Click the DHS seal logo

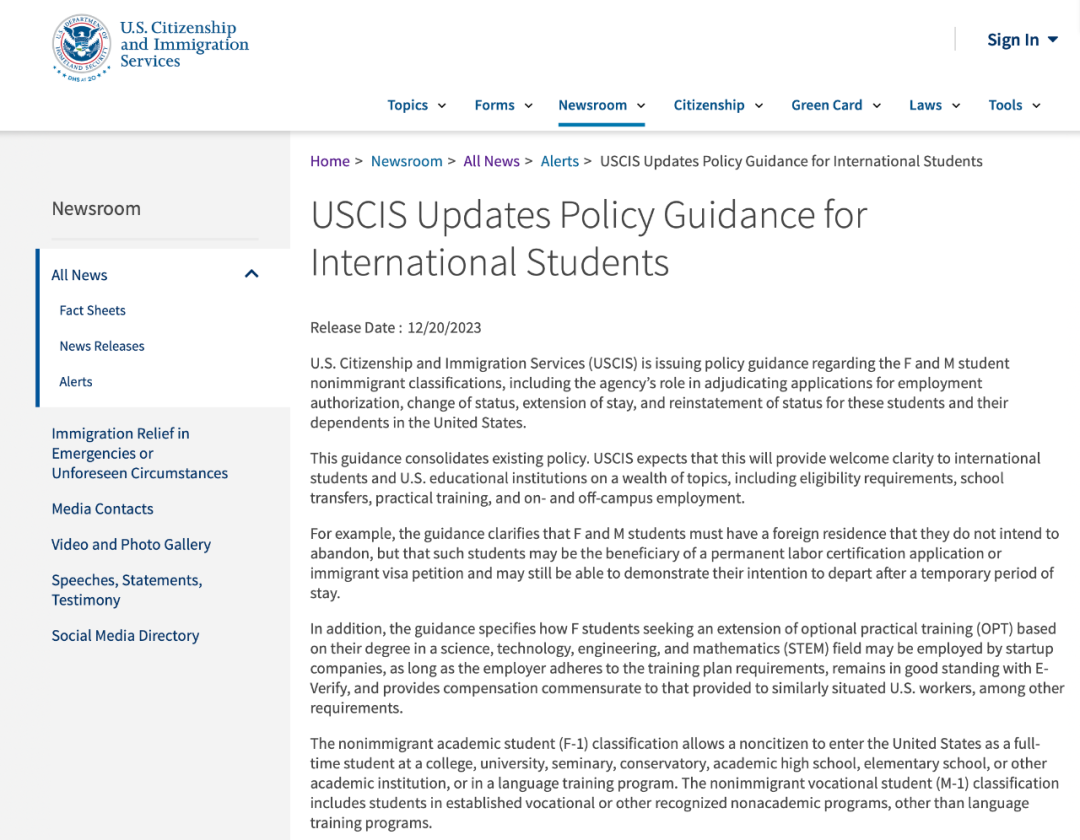point(82,48)
